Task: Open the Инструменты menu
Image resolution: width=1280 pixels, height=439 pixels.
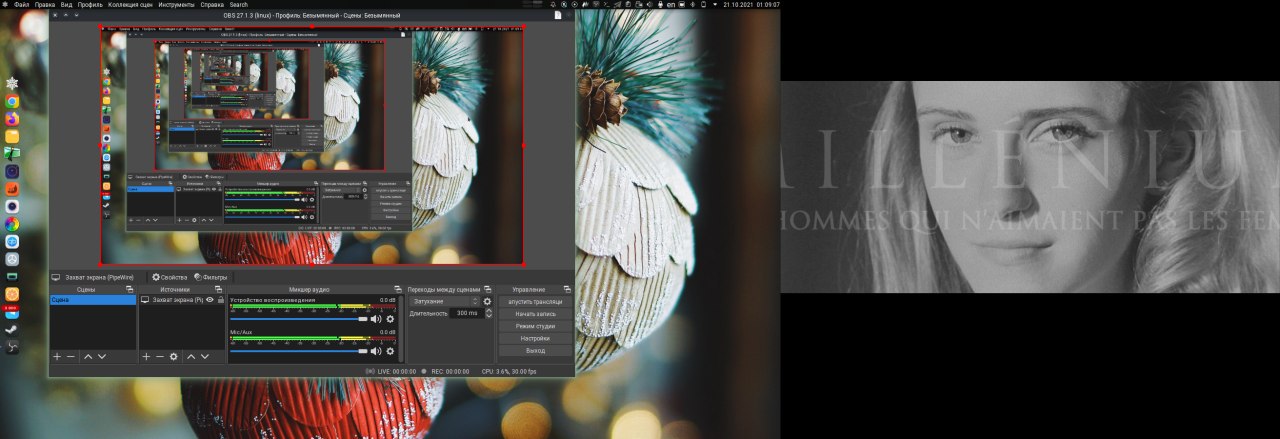Action: point(176,5)
